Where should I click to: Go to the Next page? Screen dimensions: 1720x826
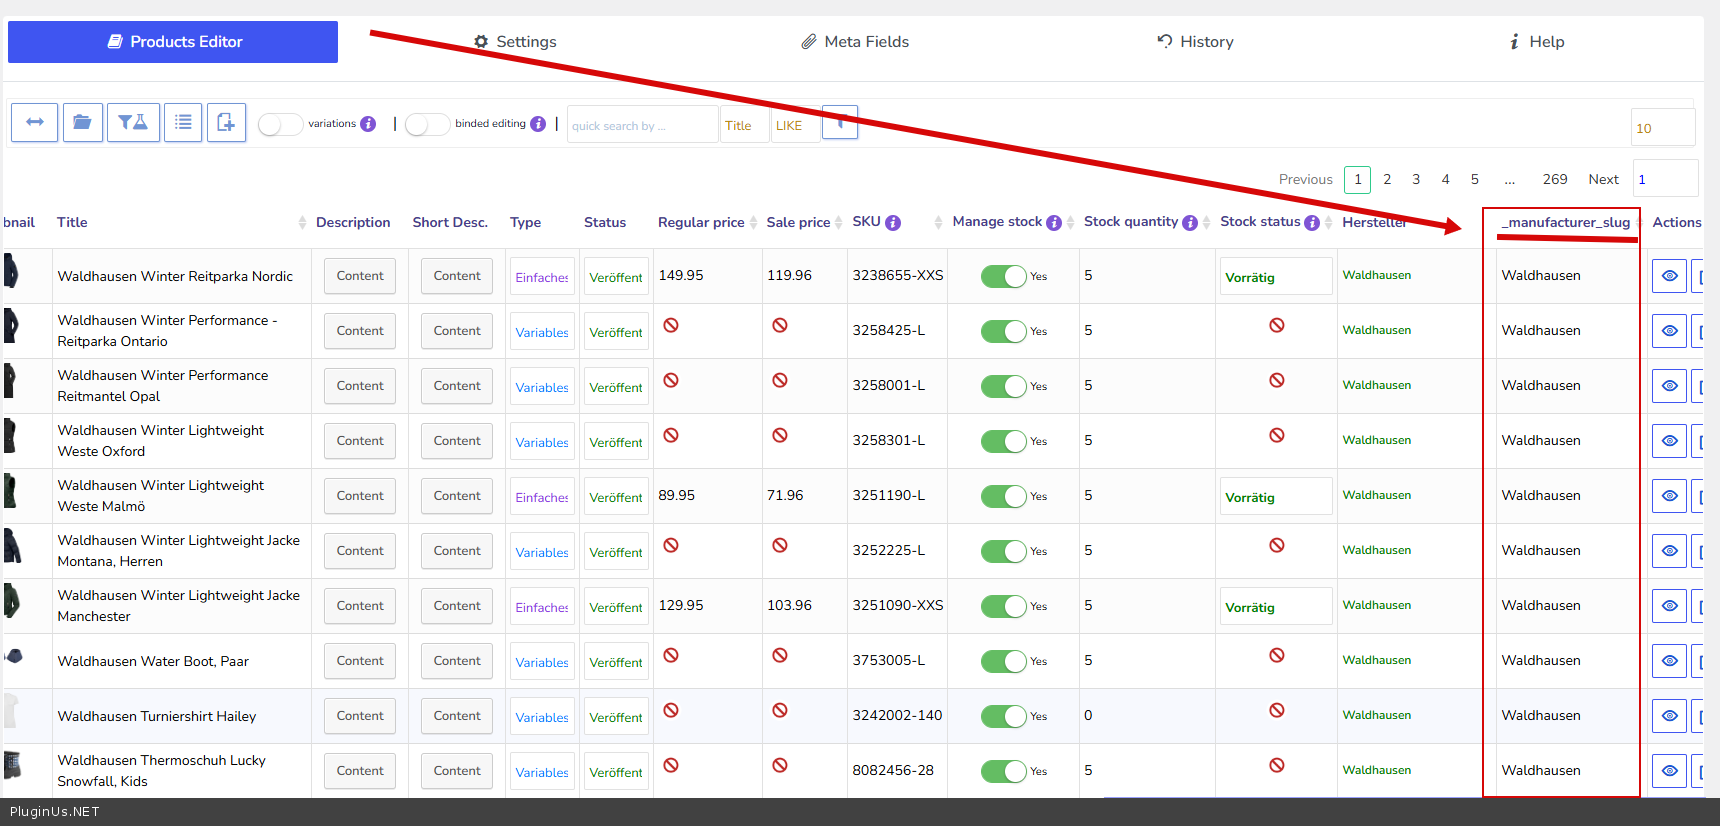click(1603, 180)
